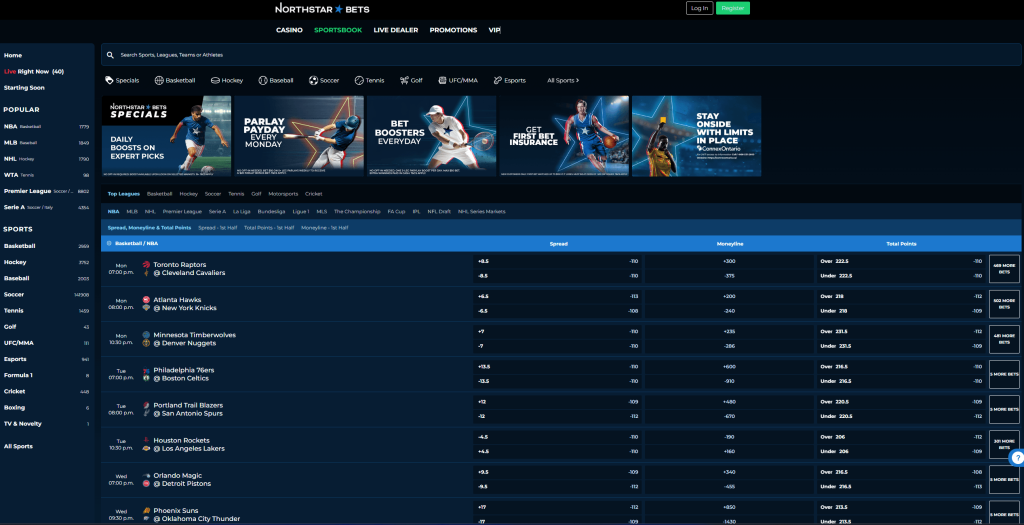Select the Golf icon
This screenshot has height=525, width=1024.
pyautogui.click(x=404, y=80)
